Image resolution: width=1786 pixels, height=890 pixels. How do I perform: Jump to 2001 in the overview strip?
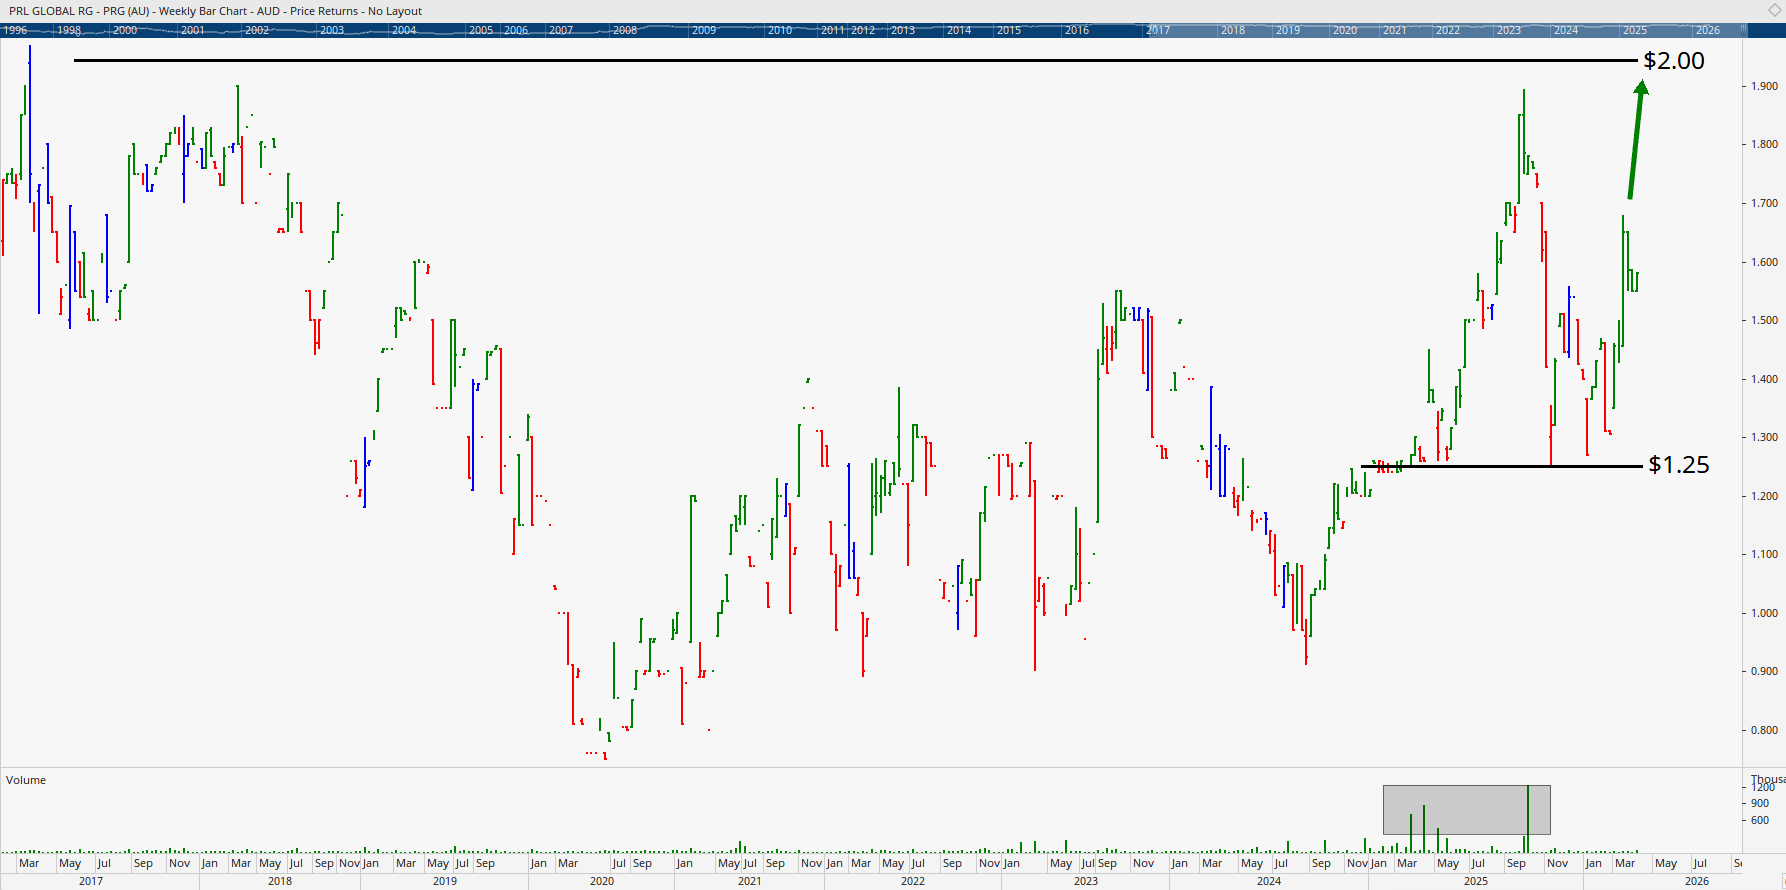[193, 30]
